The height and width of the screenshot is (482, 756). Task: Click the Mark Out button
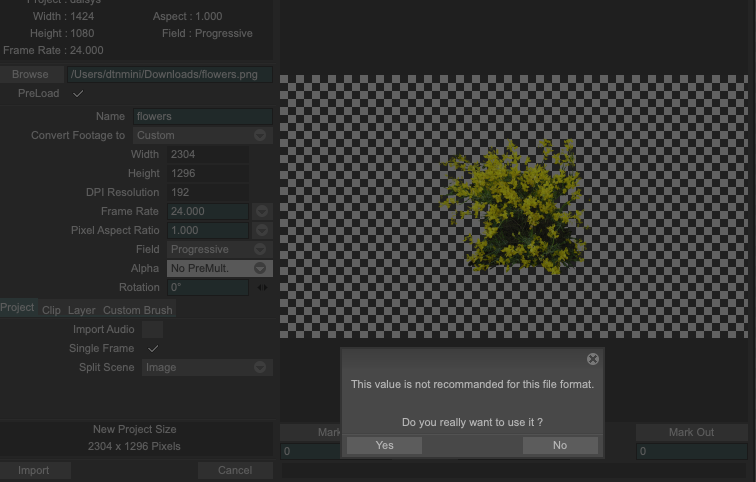[691, 432]
